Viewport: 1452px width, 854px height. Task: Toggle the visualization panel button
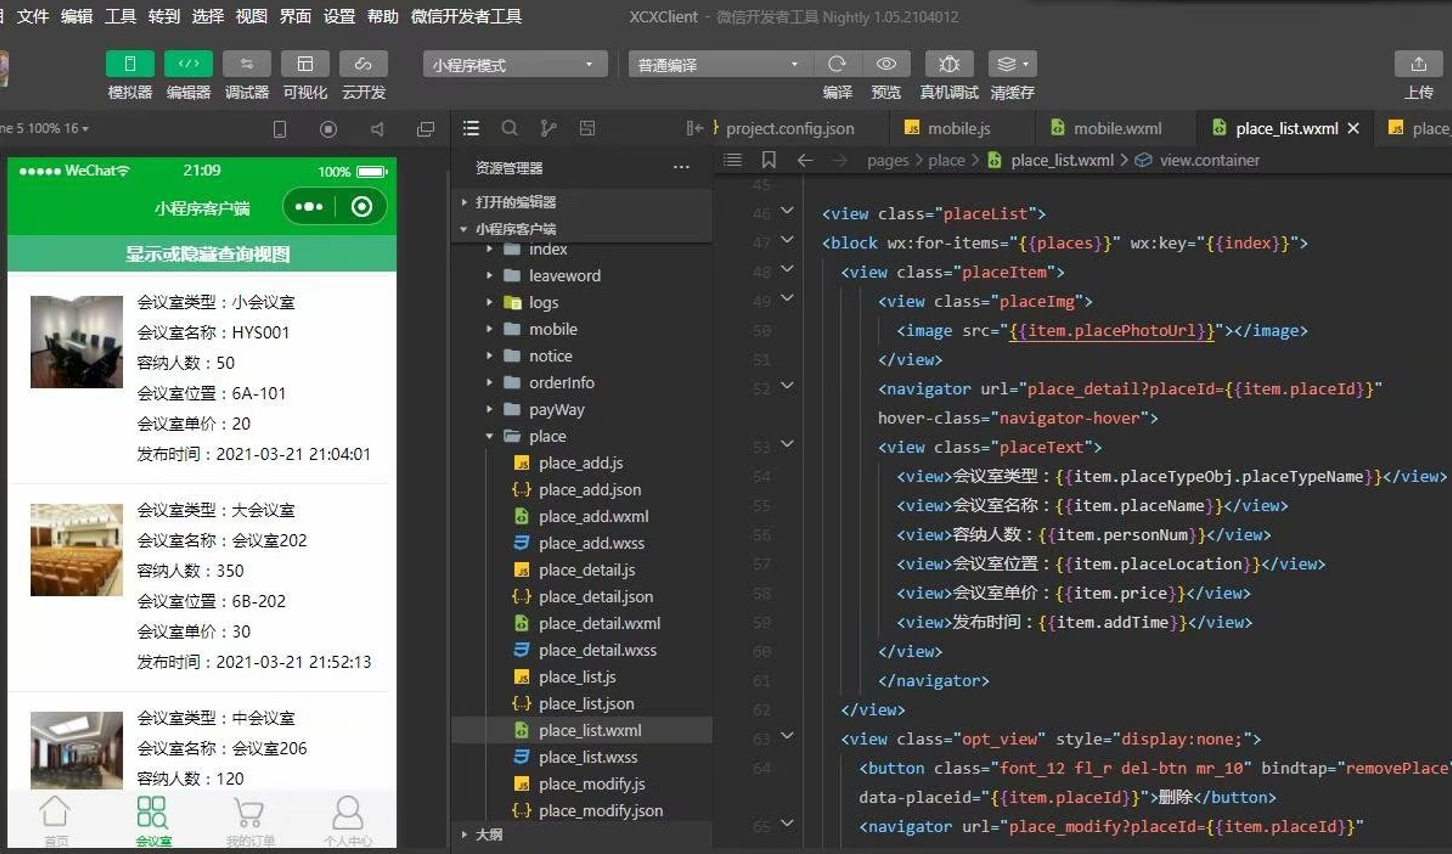(x=305, y=64)
